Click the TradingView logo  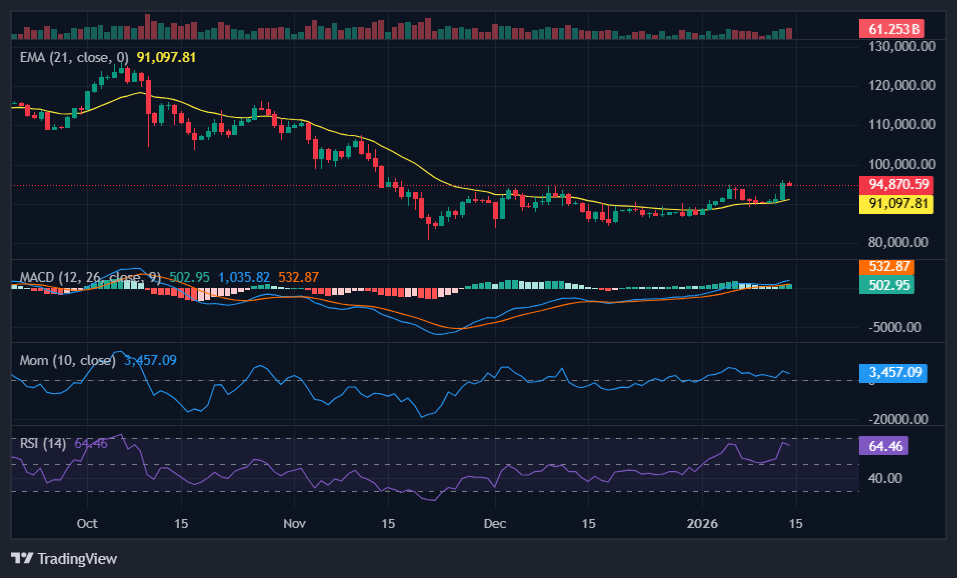(x=64, y=558)
